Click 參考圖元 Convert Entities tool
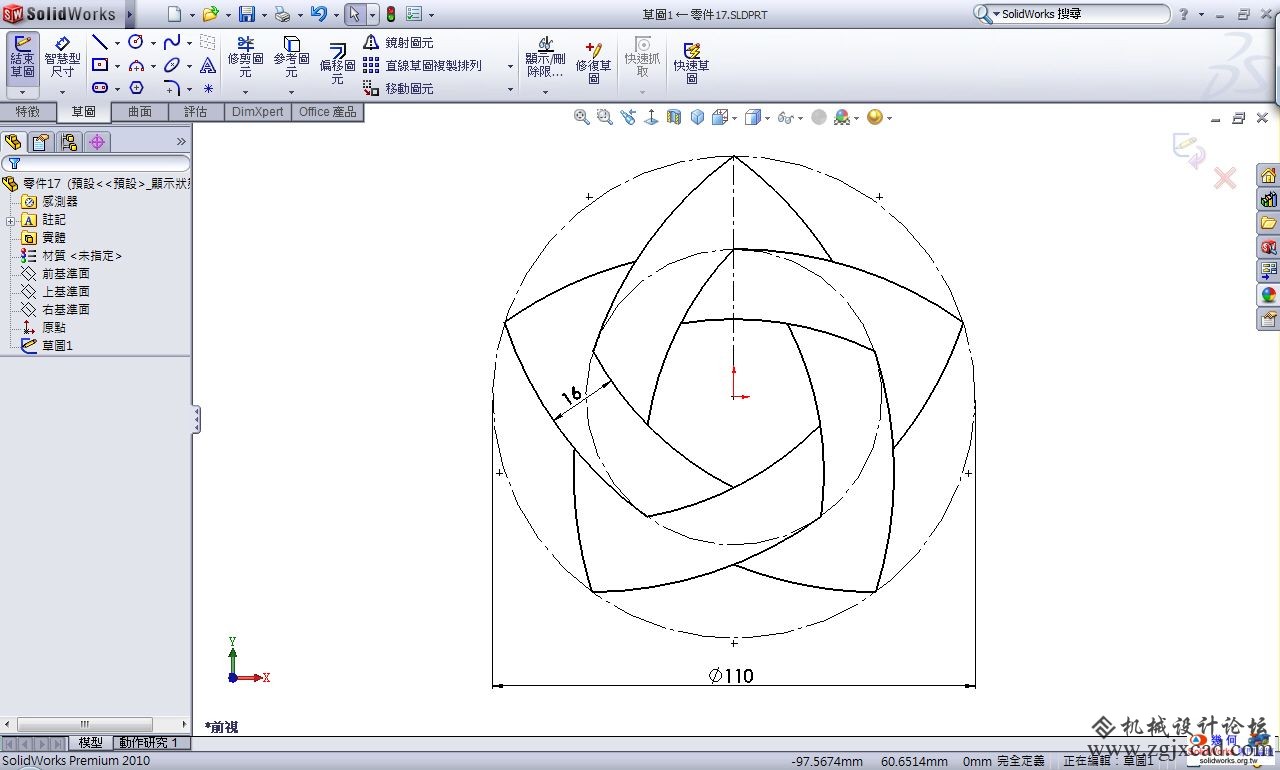 click(291, 57)
